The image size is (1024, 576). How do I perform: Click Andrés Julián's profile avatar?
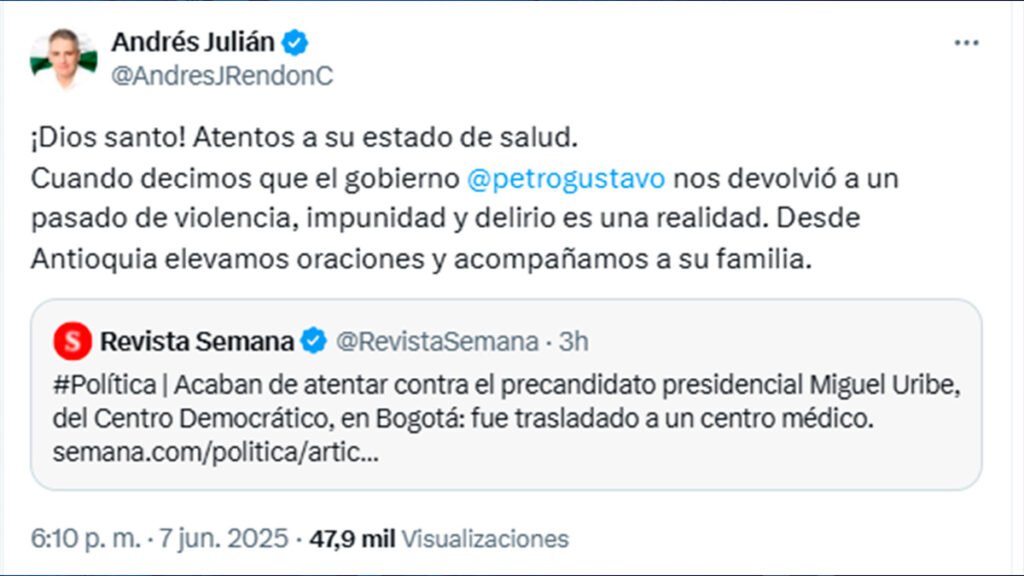63,58
